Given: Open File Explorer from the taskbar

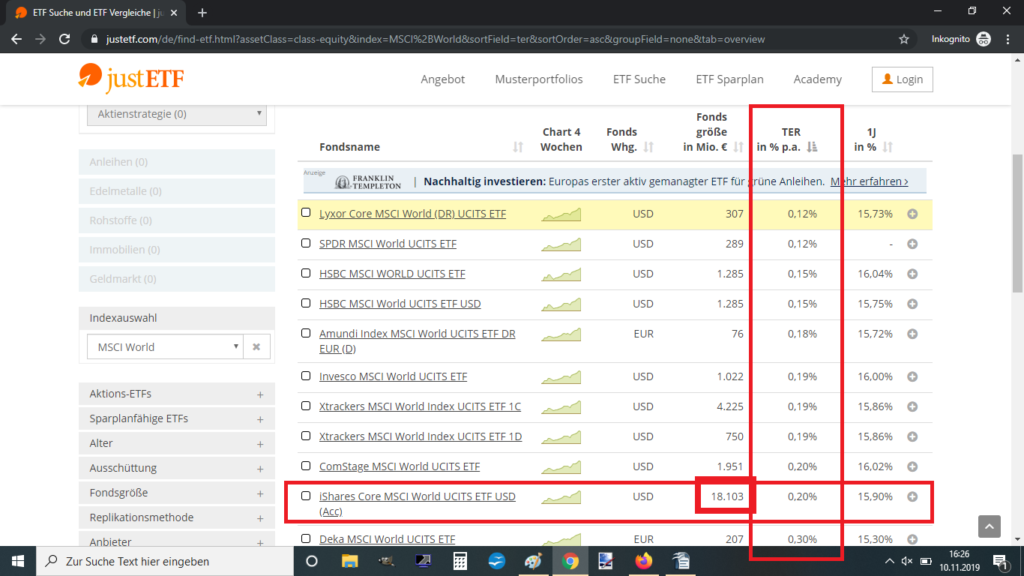Looking at the screenshot, I should click(x=349, y=561).
